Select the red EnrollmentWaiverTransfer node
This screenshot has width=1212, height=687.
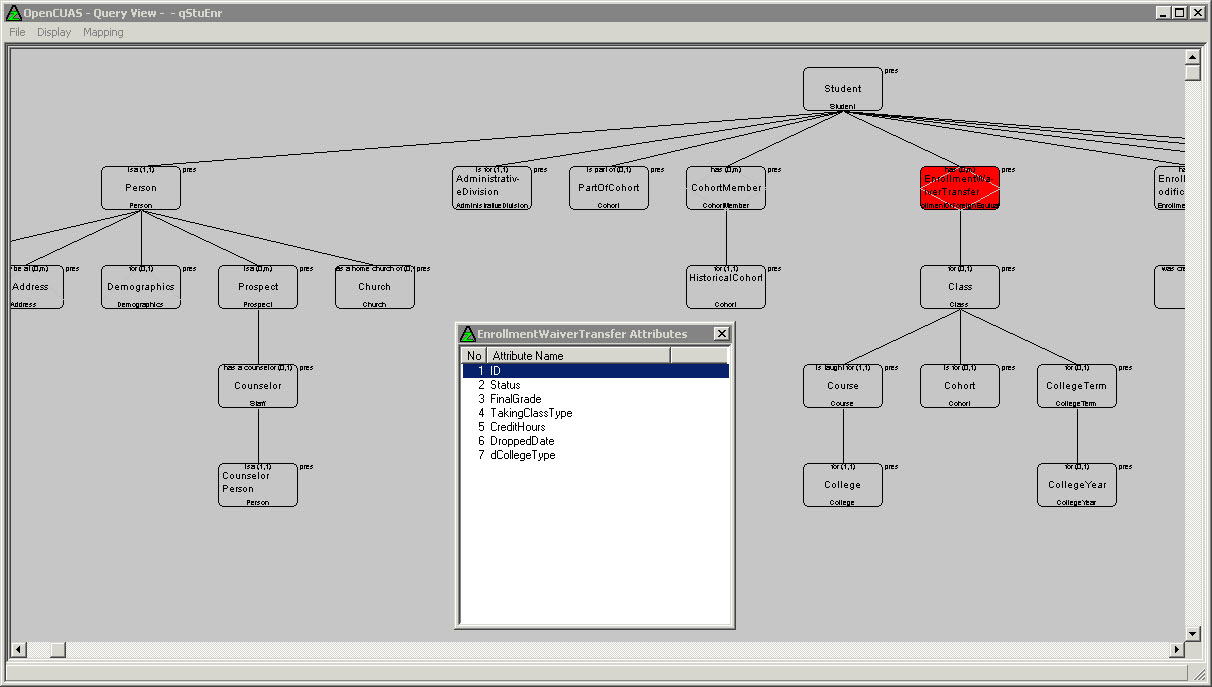click(959, 188)
